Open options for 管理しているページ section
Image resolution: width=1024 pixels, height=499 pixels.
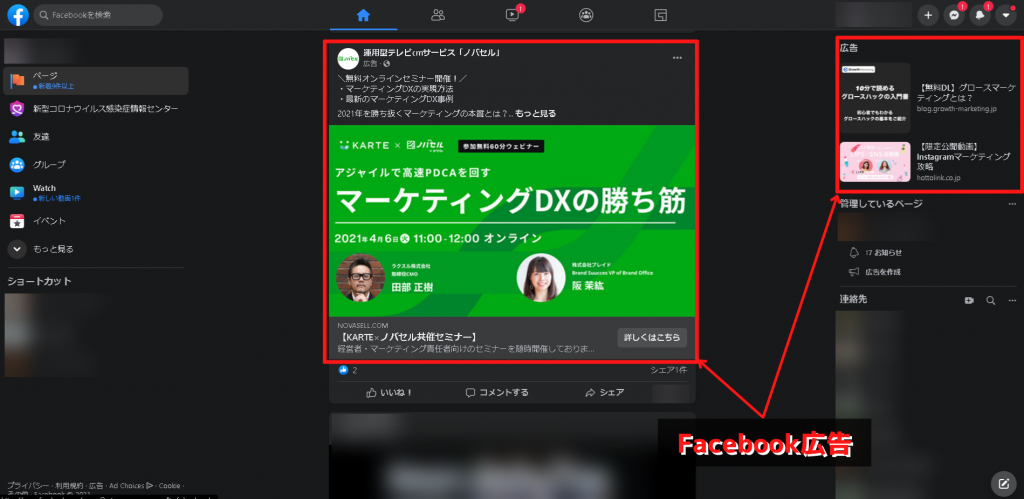click(x=1012, y=204)
